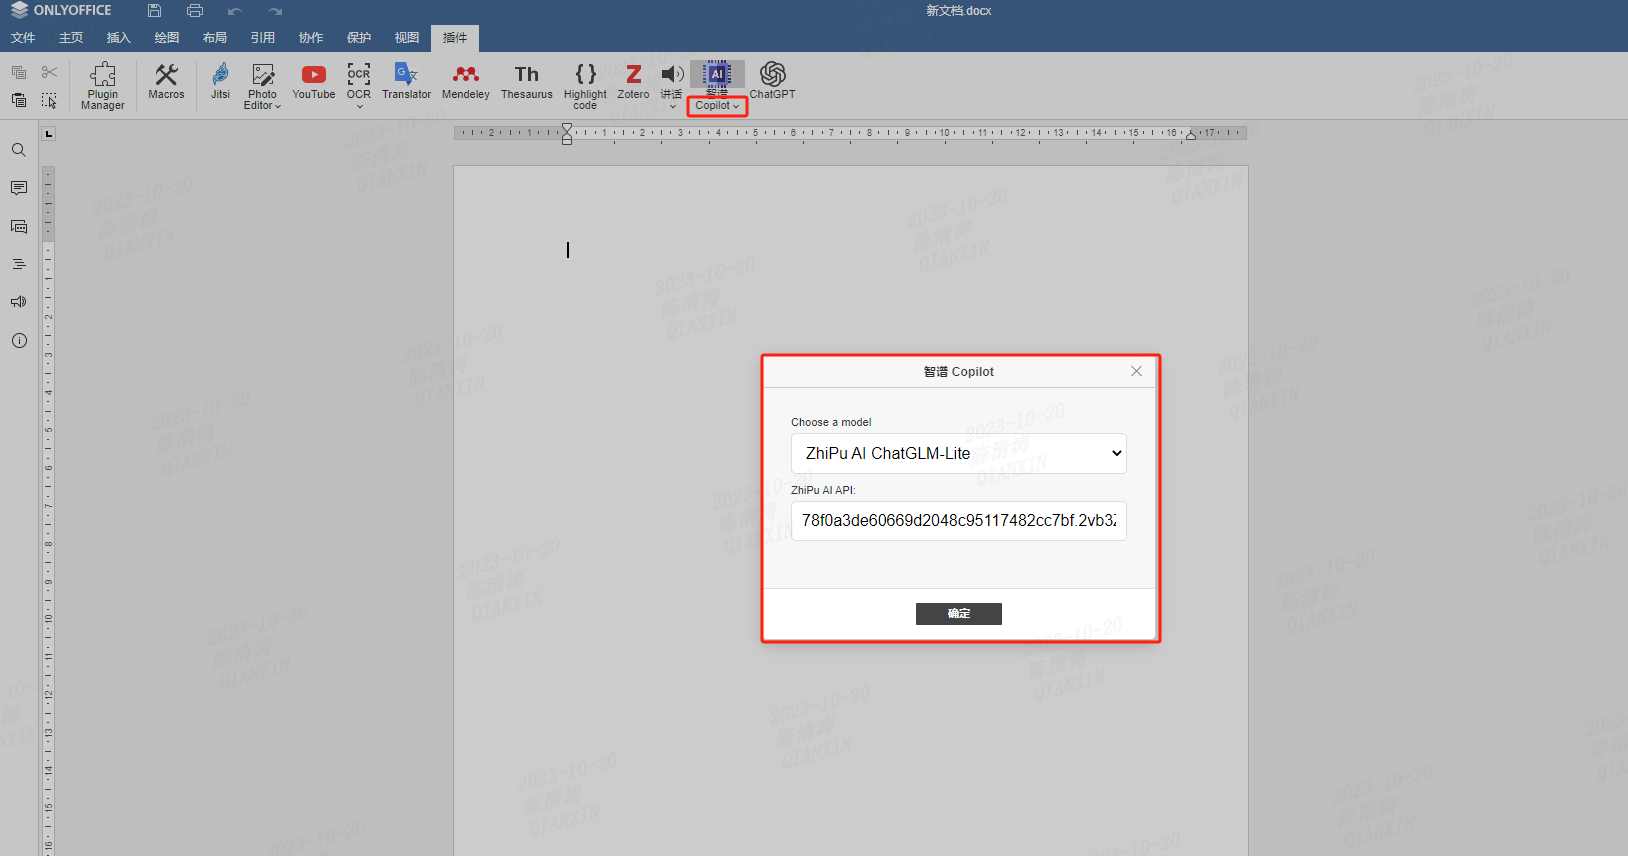Viewport: 1628px width, 856px height.
Task: Open the ChatGPT plugin
Action: click(772, 81)
